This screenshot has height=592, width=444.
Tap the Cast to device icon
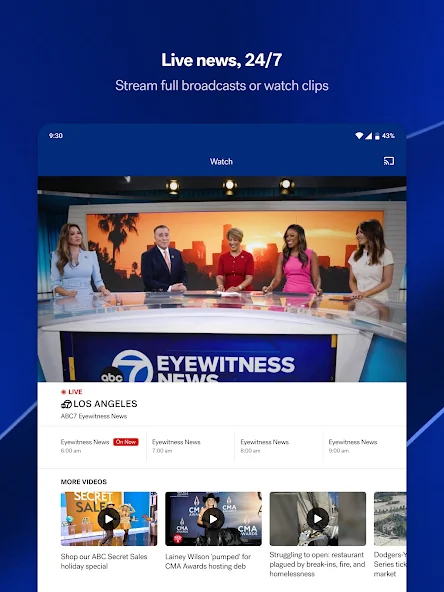click(x=389, y=161)
